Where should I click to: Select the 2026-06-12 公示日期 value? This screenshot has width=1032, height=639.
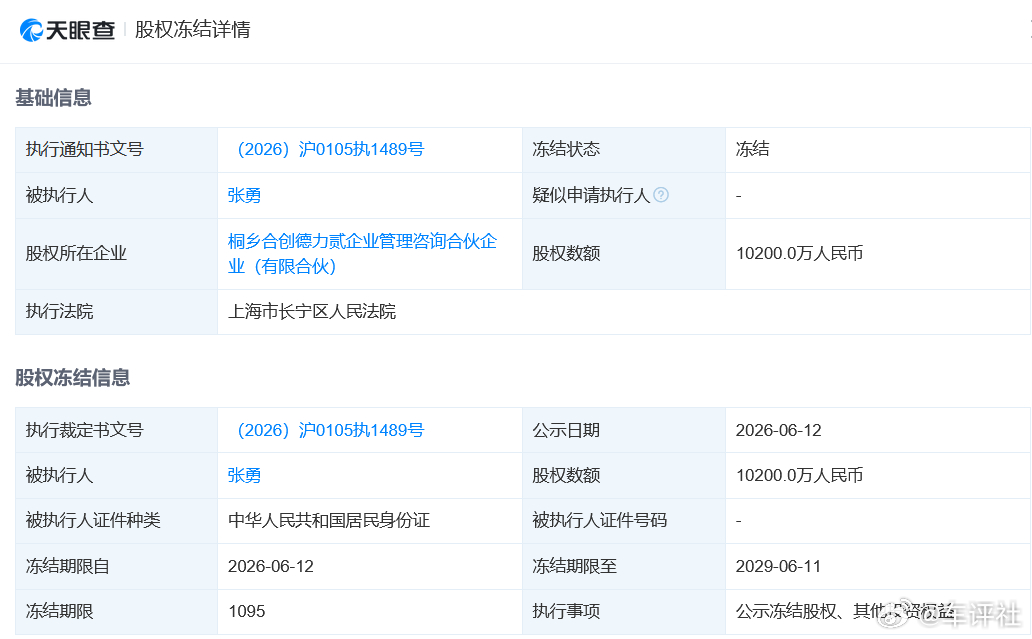click(779, 430)
